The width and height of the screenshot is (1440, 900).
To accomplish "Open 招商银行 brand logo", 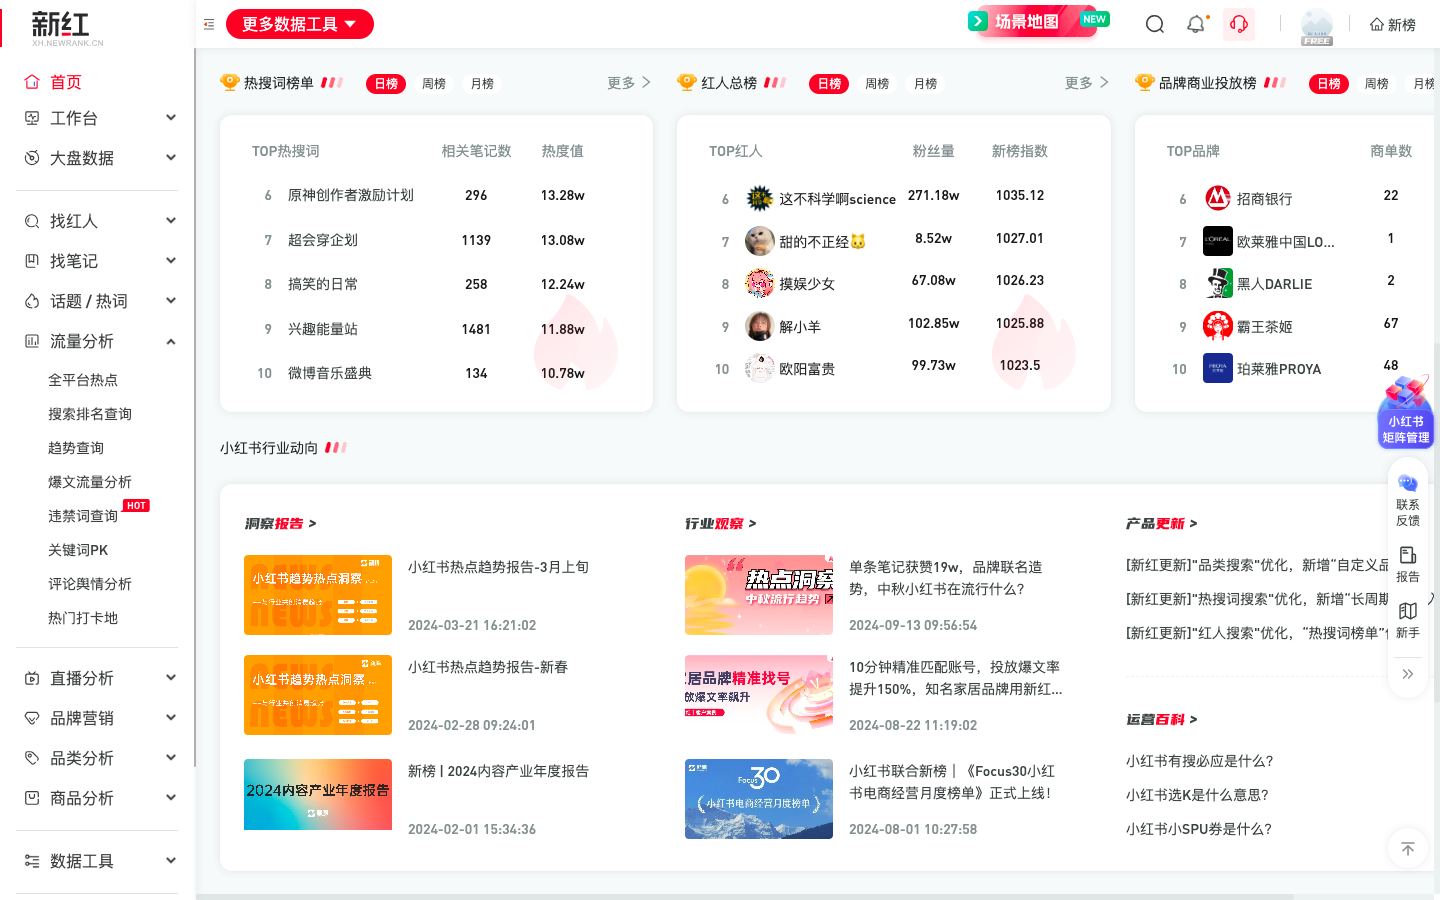I will (1218, 198).
